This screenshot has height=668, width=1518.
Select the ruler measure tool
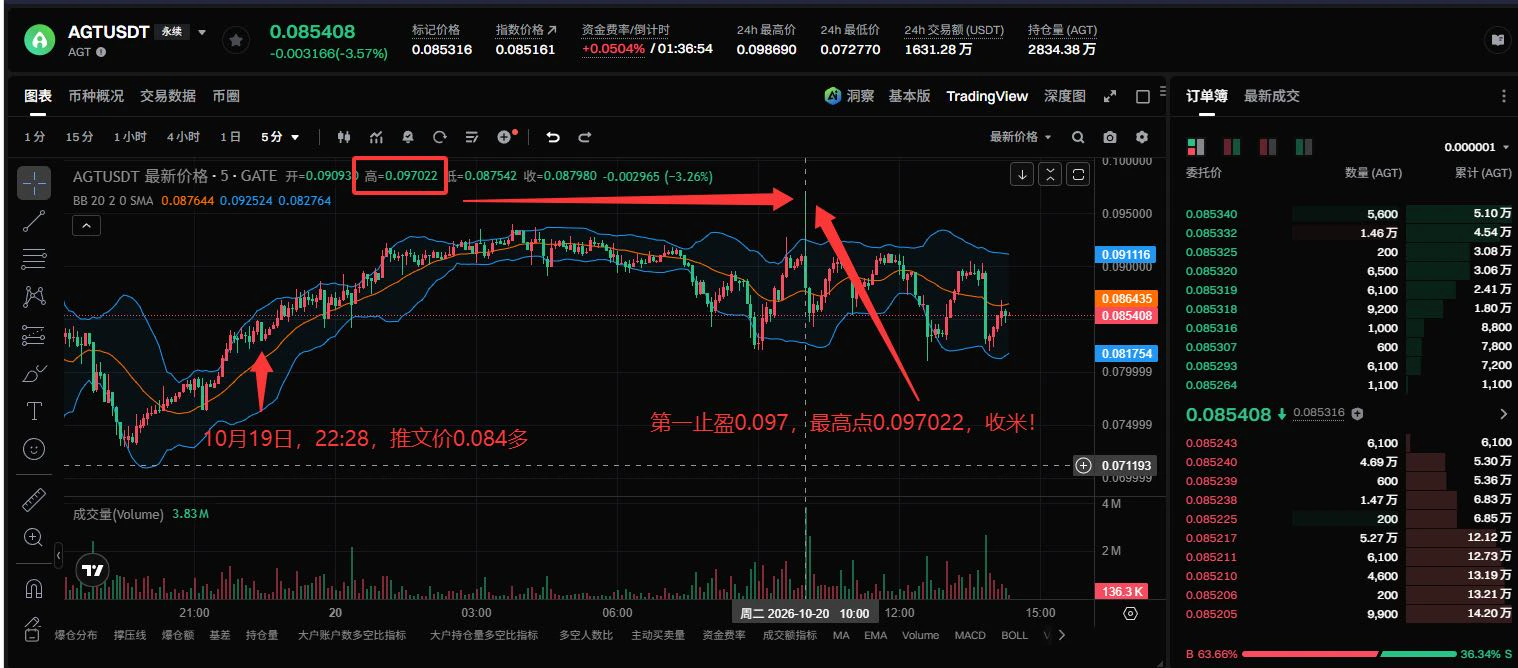34,500
